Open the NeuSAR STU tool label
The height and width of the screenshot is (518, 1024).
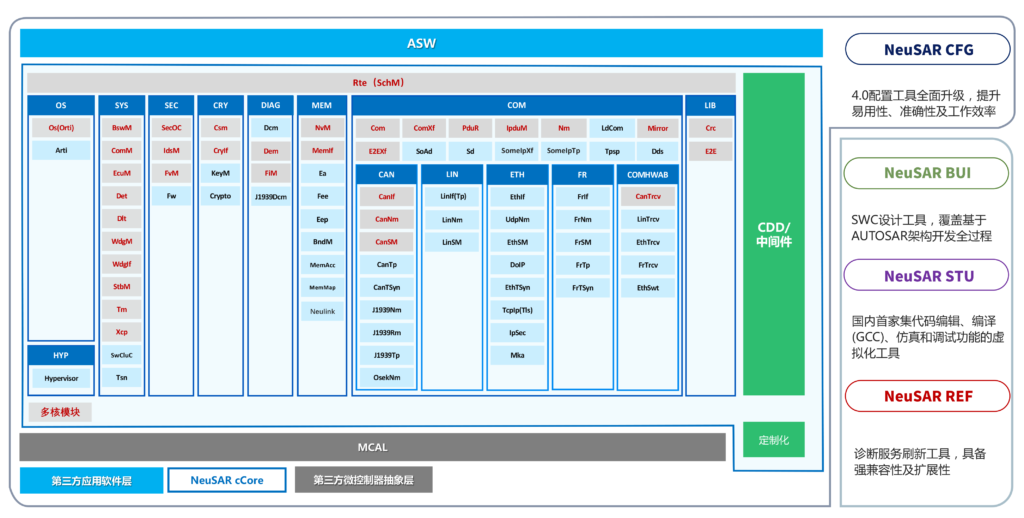[x=928, y=276]
